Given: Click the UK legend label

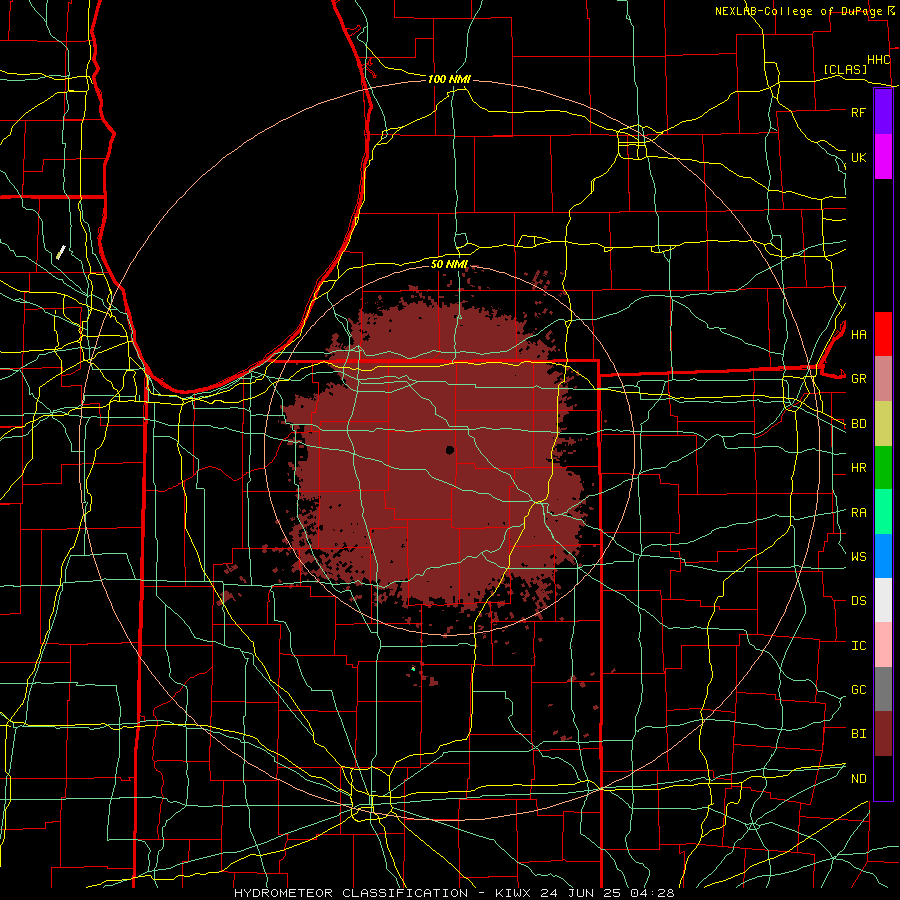Looking at the screenshot, I should pyautogui.click(x=858, y=157).
